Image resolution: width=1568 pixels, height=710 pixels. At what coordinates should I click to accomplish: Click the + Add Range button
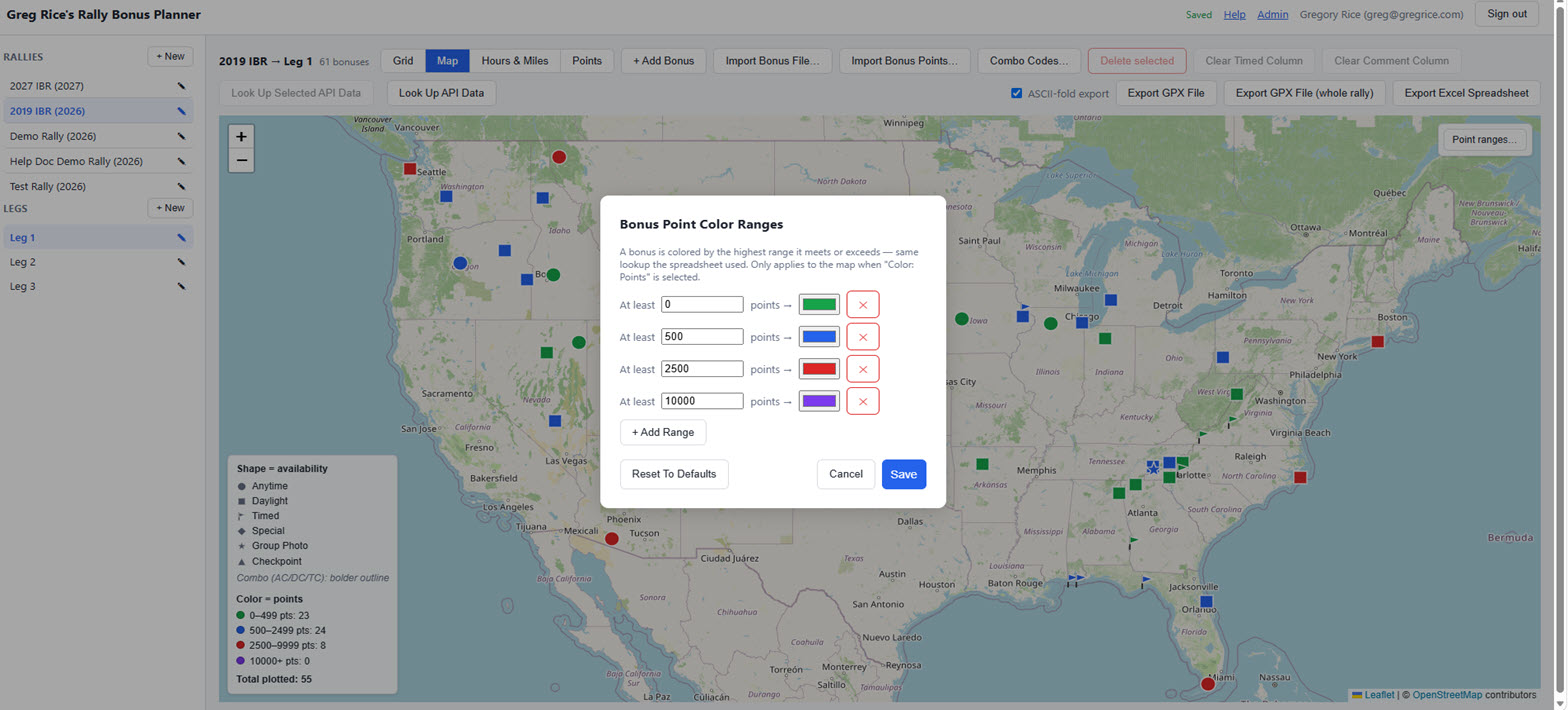pyautogui.click(x=663, y=432)
